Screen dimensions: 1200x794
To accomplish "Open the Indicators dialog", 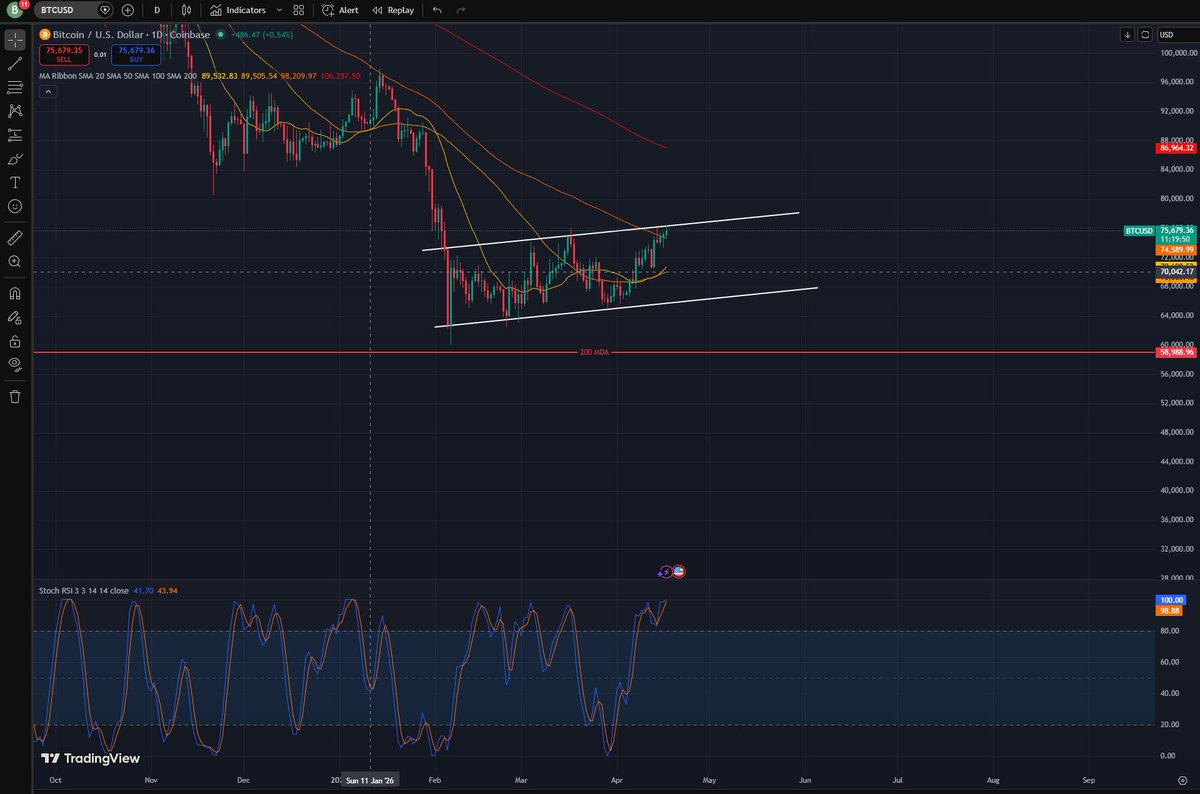I will [238, 10].
